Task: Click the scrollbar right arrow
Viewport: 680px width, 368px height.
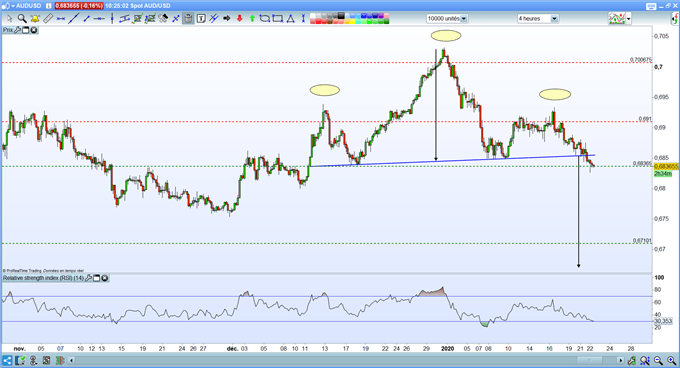Action: 621,361
